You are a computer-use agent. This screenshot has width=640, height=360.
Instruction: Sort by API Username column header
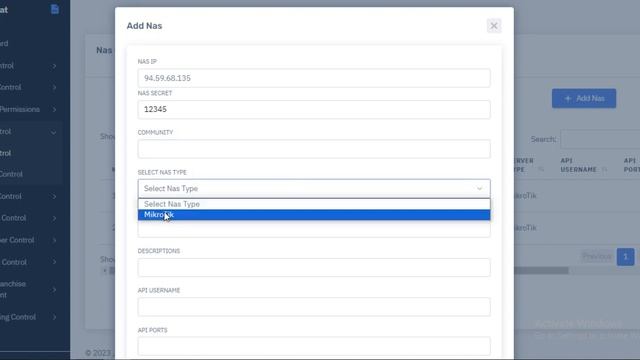coord(583,165)
